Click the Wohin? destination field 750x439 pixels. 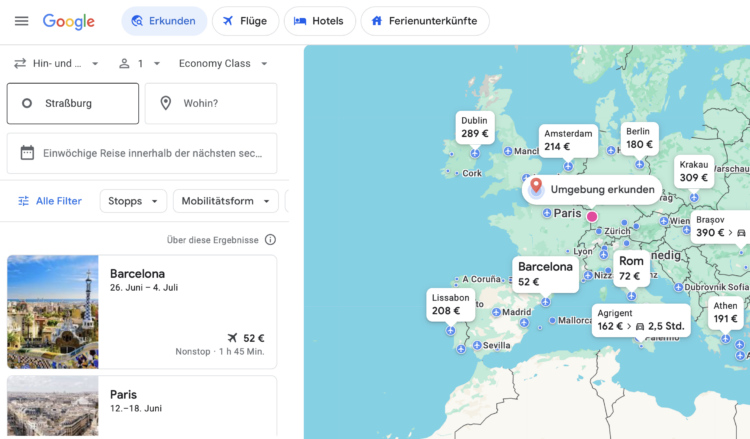(x=211, y=103)
